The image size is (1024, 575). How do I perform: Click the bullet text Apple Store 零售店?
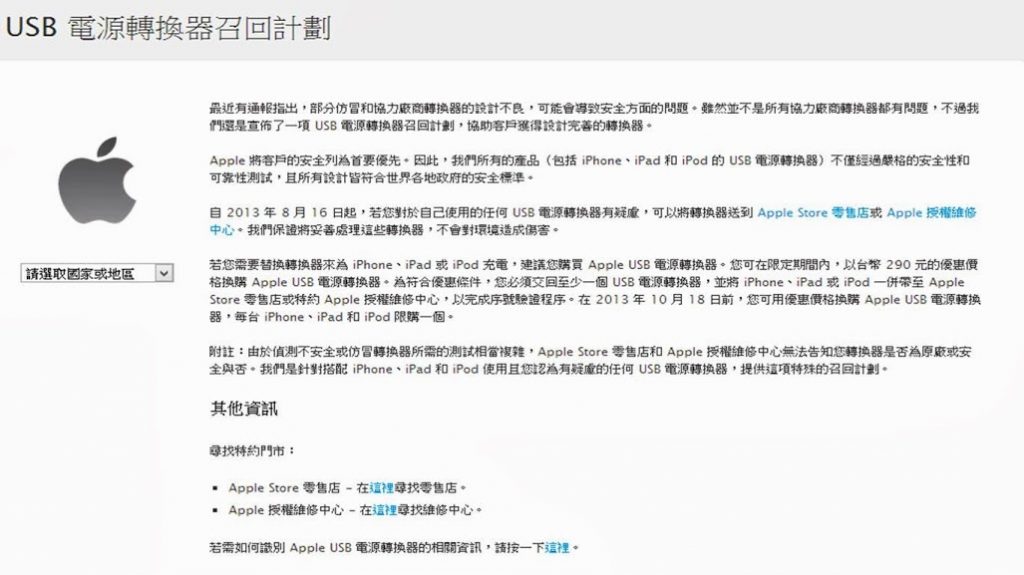tap(284, 487)
